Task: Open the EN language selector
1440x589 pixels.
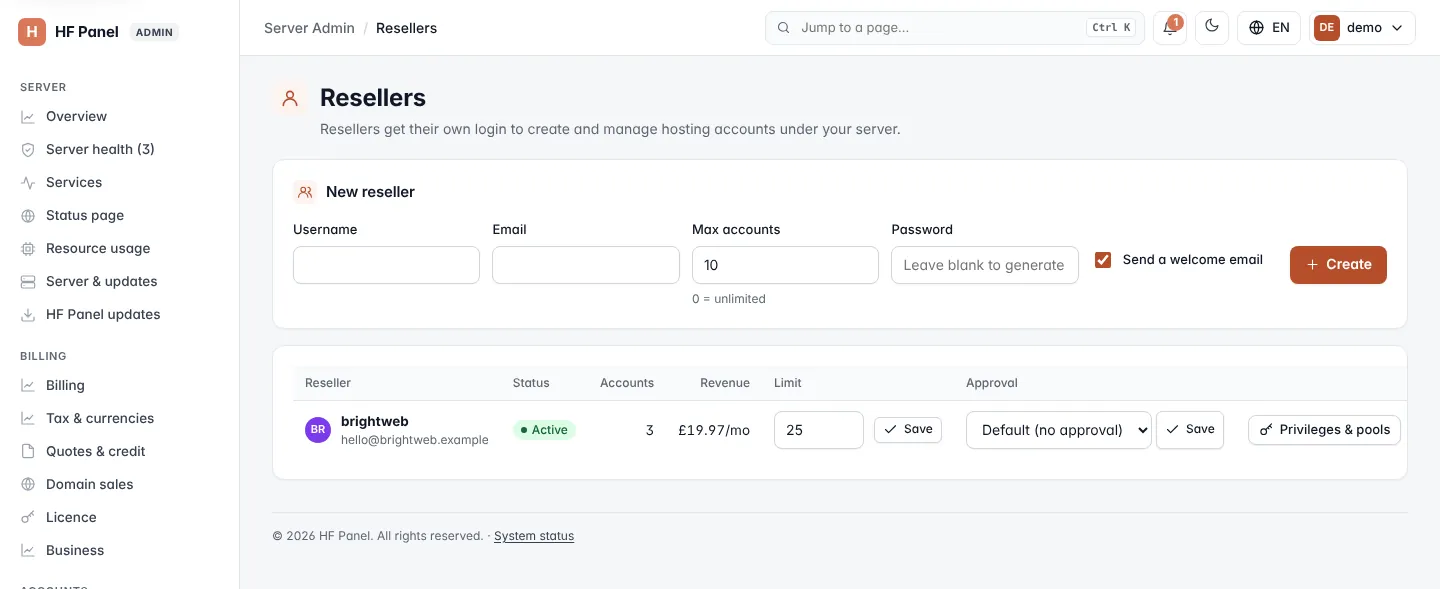Action: click(1269, 28)
